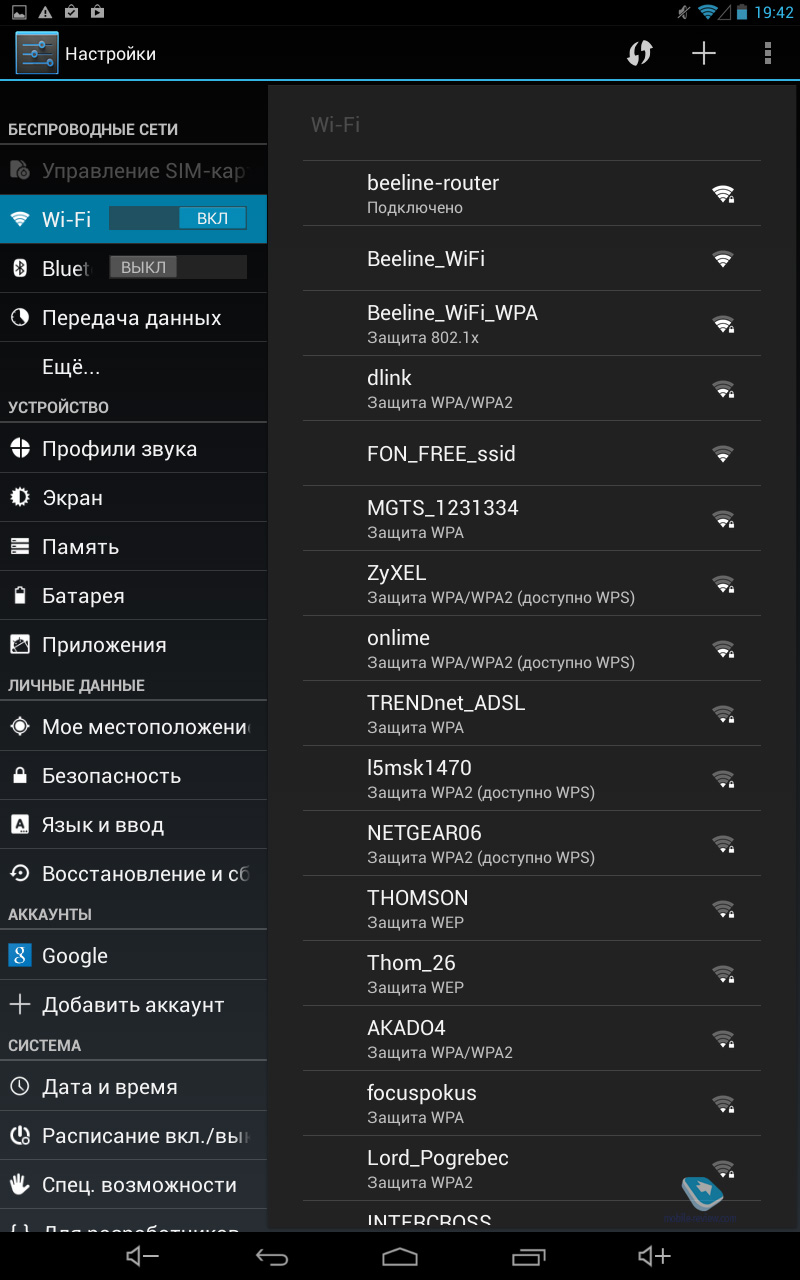Image resolution: width=800 pixels, height=1280 pixels.
Task: Select the TRENDnet_ADSL network
Action: click(532, 713)
